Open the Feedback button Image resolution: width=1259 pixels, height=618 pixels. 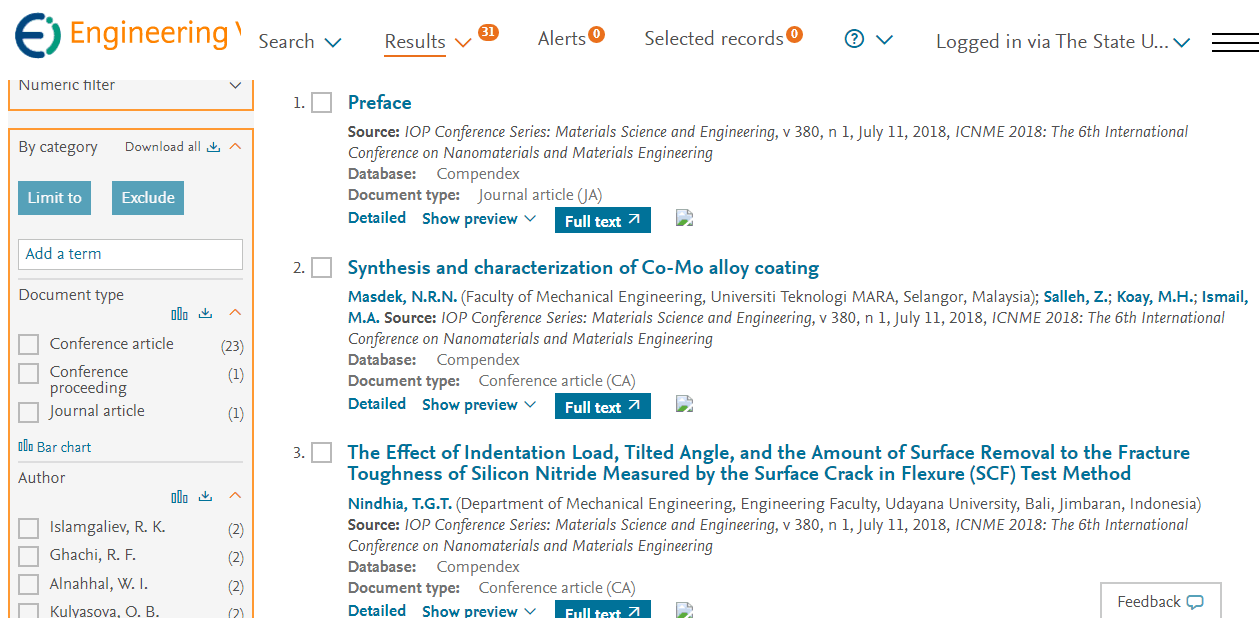pyautogui.click(x=1160, y=601)
